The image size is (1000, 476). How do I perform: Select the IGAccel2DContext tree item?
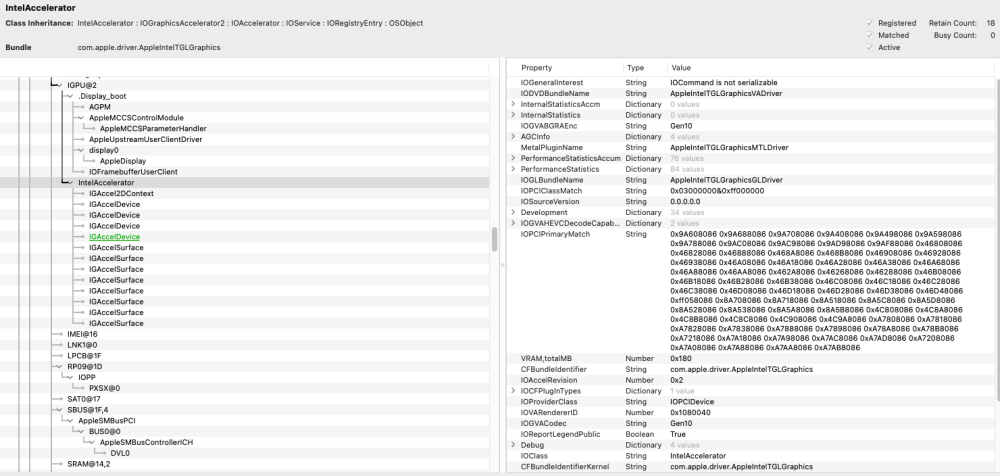click(121, 193)
